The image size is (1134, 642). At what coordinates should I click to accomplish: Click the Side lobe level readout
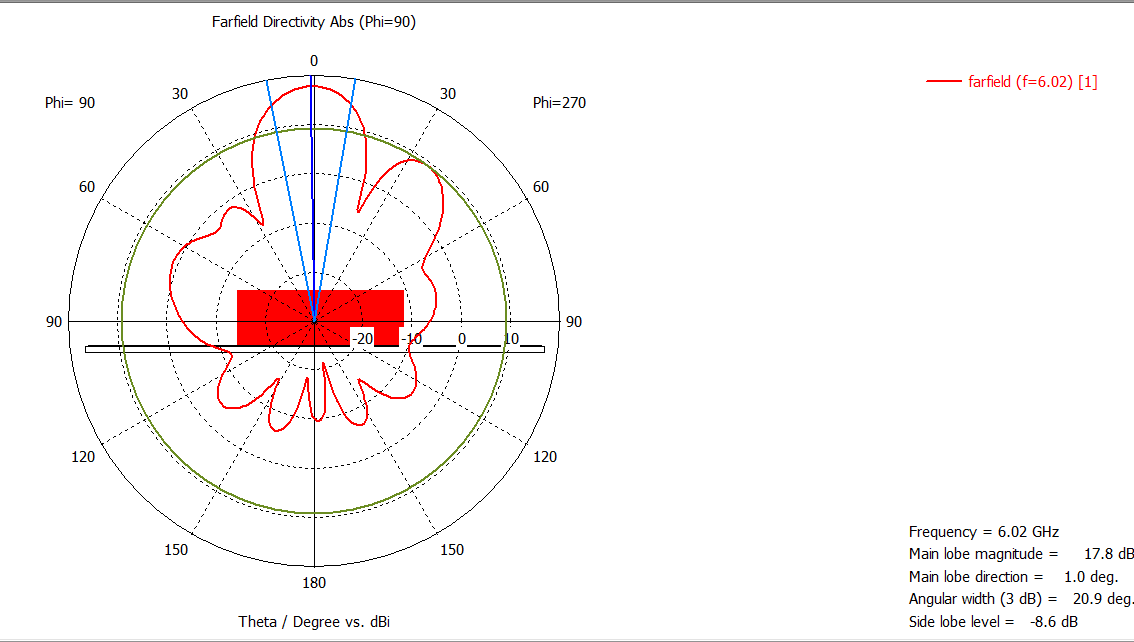point(992,622)
